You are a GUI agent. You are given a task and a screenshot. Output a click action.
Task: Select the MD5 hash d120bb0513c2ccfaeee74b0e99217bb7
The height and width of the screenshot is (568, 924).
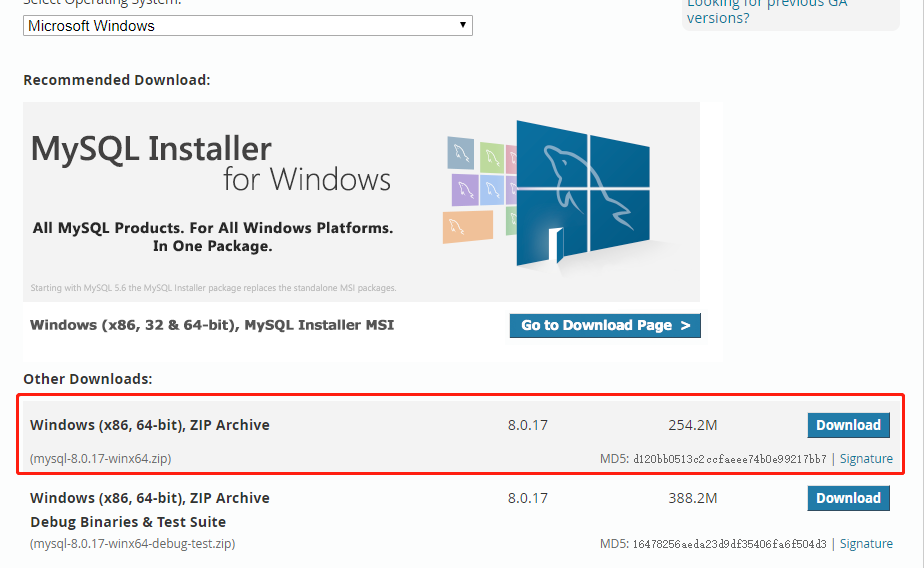730,459
